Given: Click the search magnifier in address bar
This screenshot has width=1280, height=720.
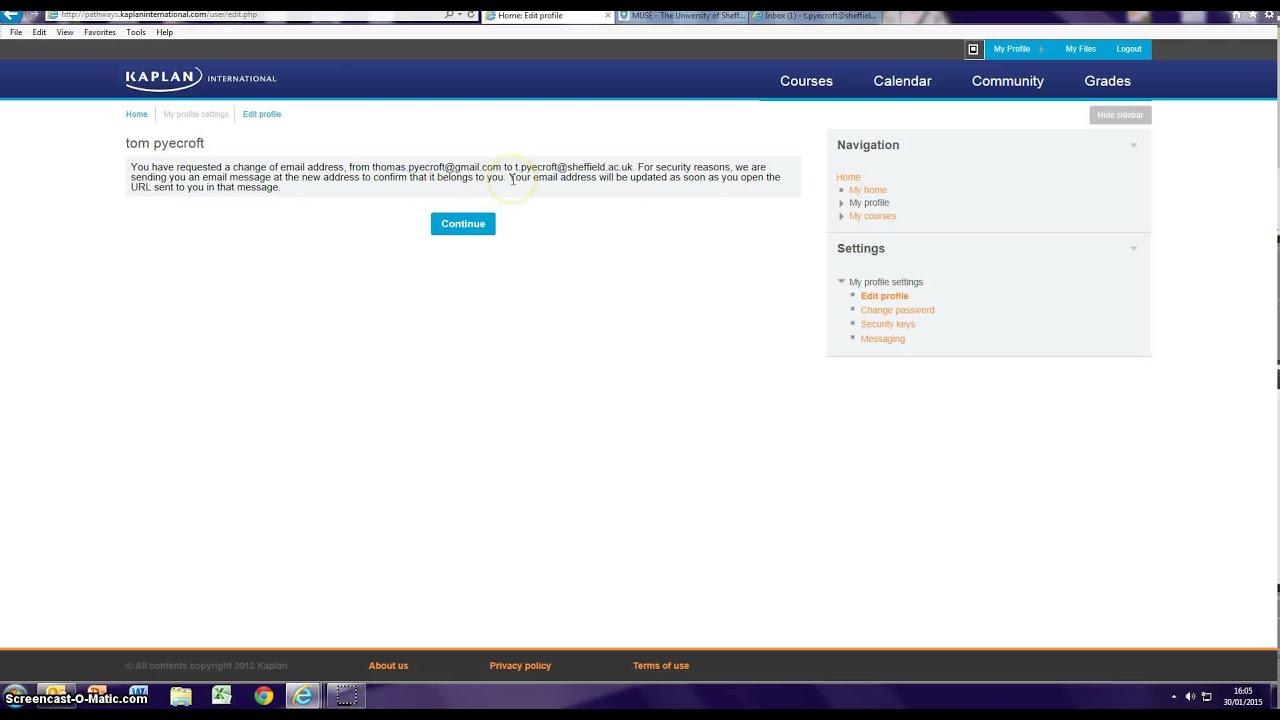Looking at the screenshot, I should coord(449,15).
